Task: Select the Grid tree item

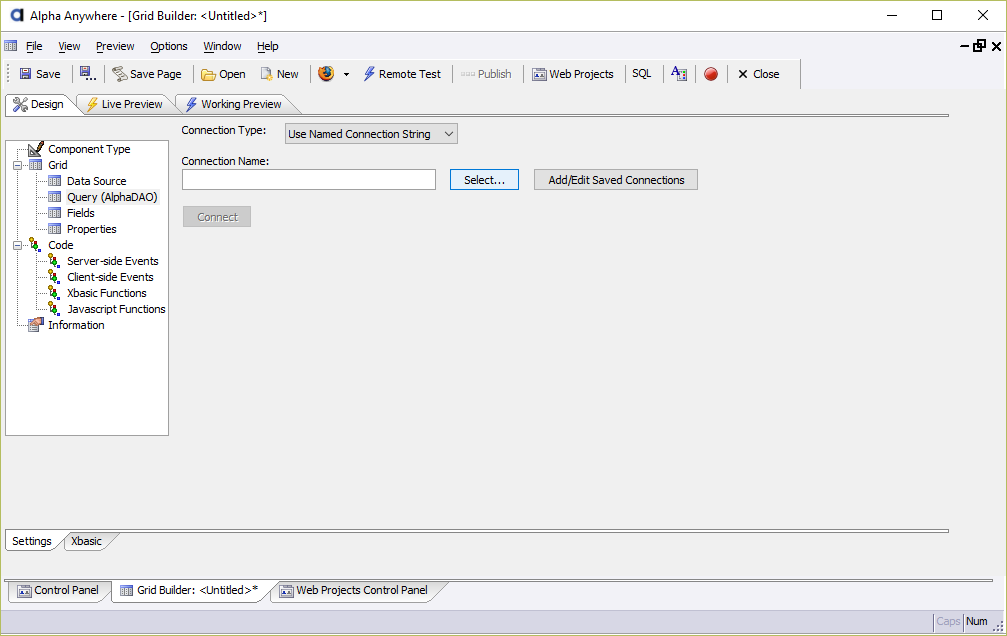Action: click(x=58, y=165)
